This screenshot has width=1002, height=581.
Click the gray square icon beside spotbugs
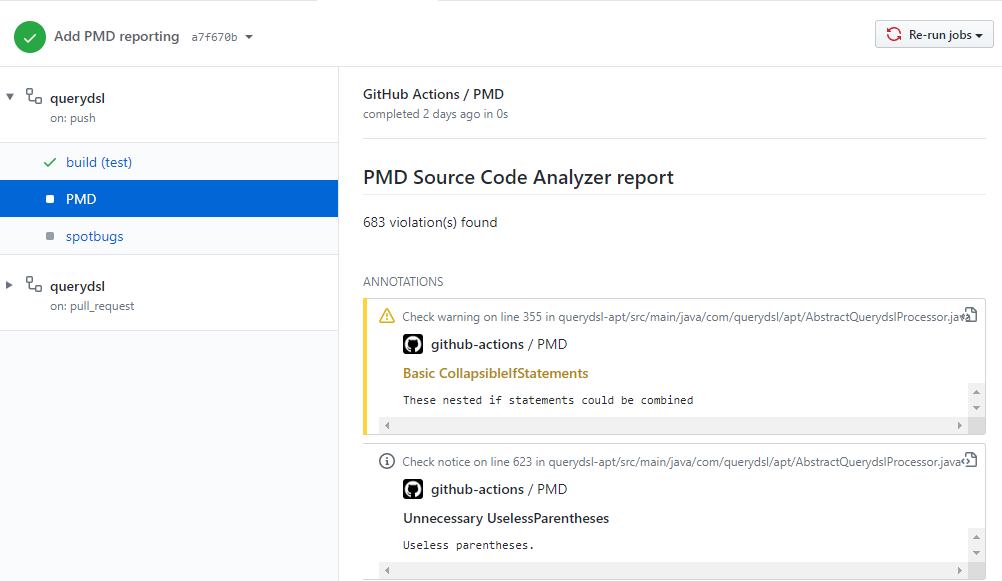pyautogui.click(x=50, y=236)
